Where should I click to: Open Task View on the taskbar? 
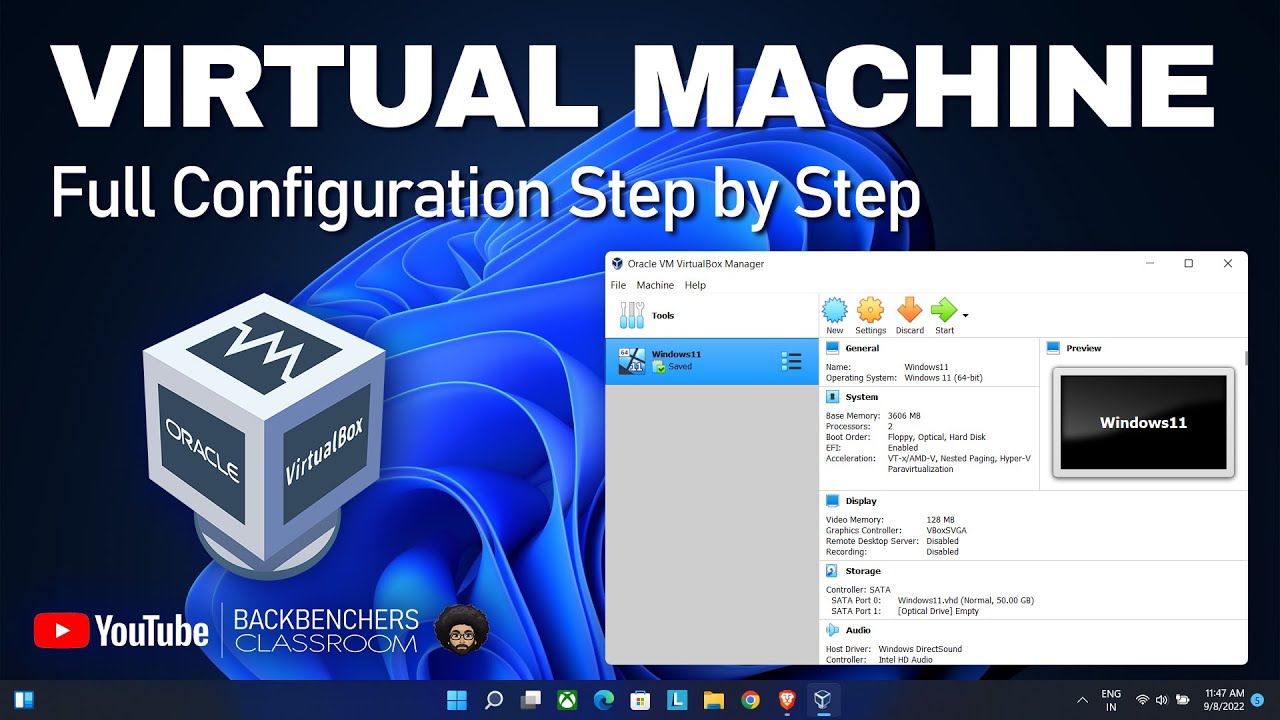(530, 700)
